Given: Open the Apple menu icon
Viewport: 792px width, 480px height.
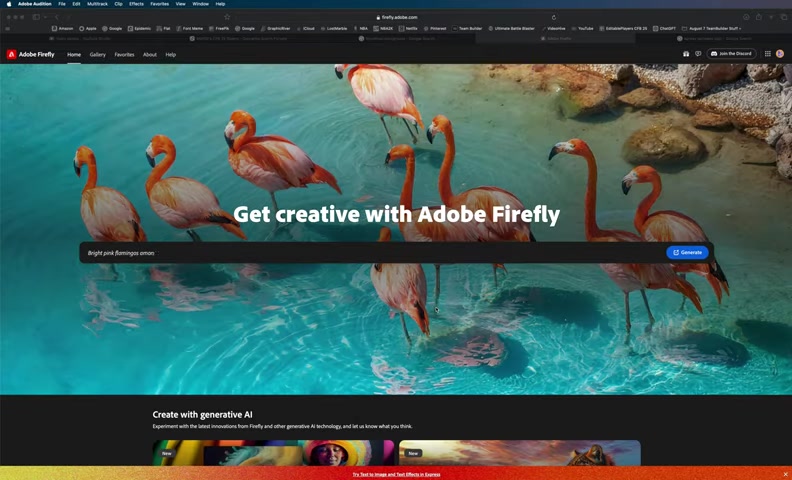Looking at the screenshot, I should tap(9, 4).
